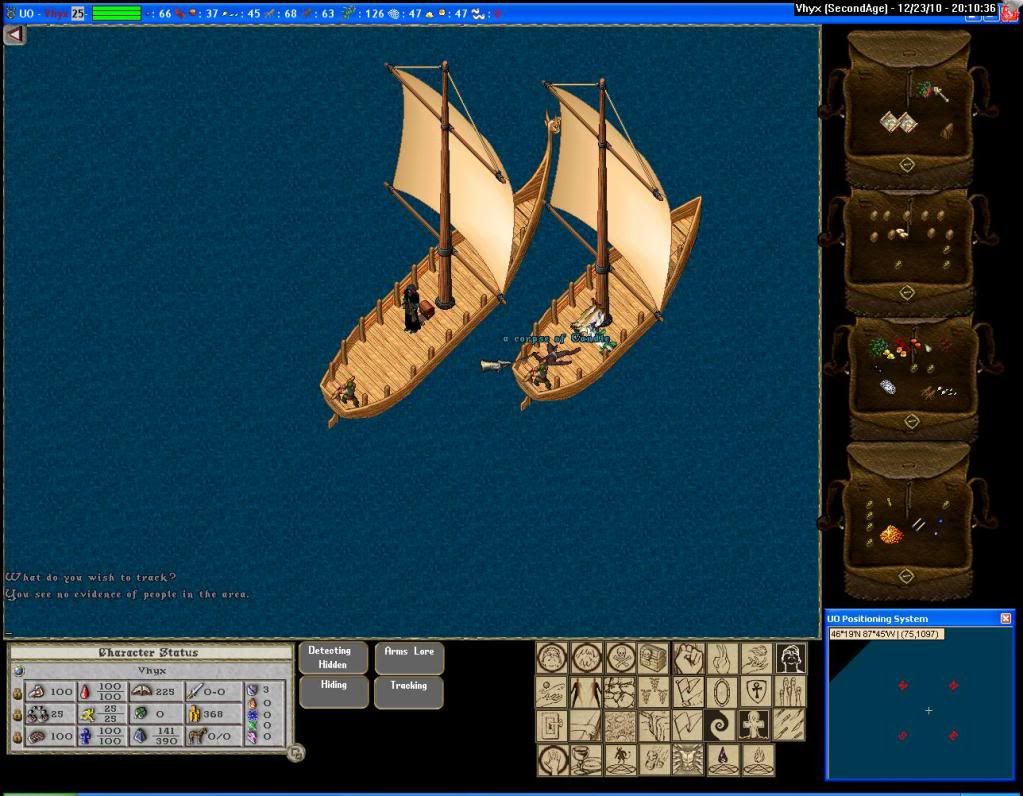Click the oval mirror spell icon
The width and height of the screenshot is (1023, 796).
[722, 692]
